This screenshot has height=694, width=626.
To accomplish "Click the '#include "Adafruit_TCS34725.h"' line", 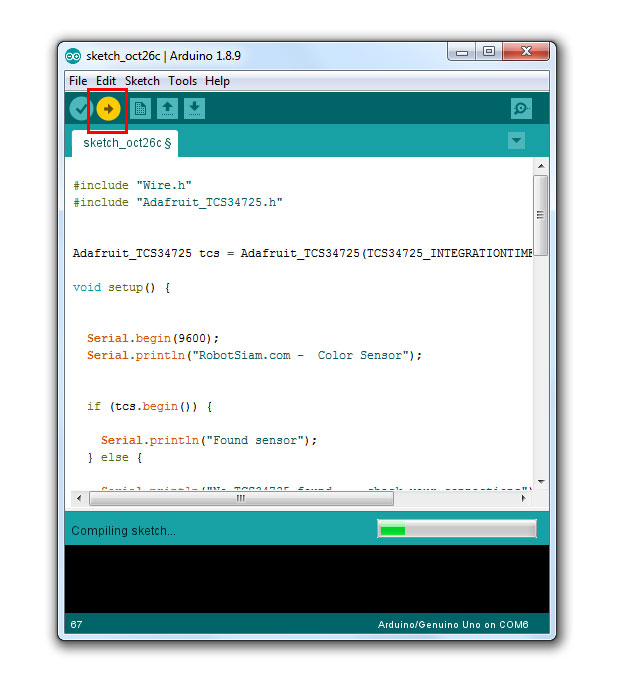I will point(178,202).
